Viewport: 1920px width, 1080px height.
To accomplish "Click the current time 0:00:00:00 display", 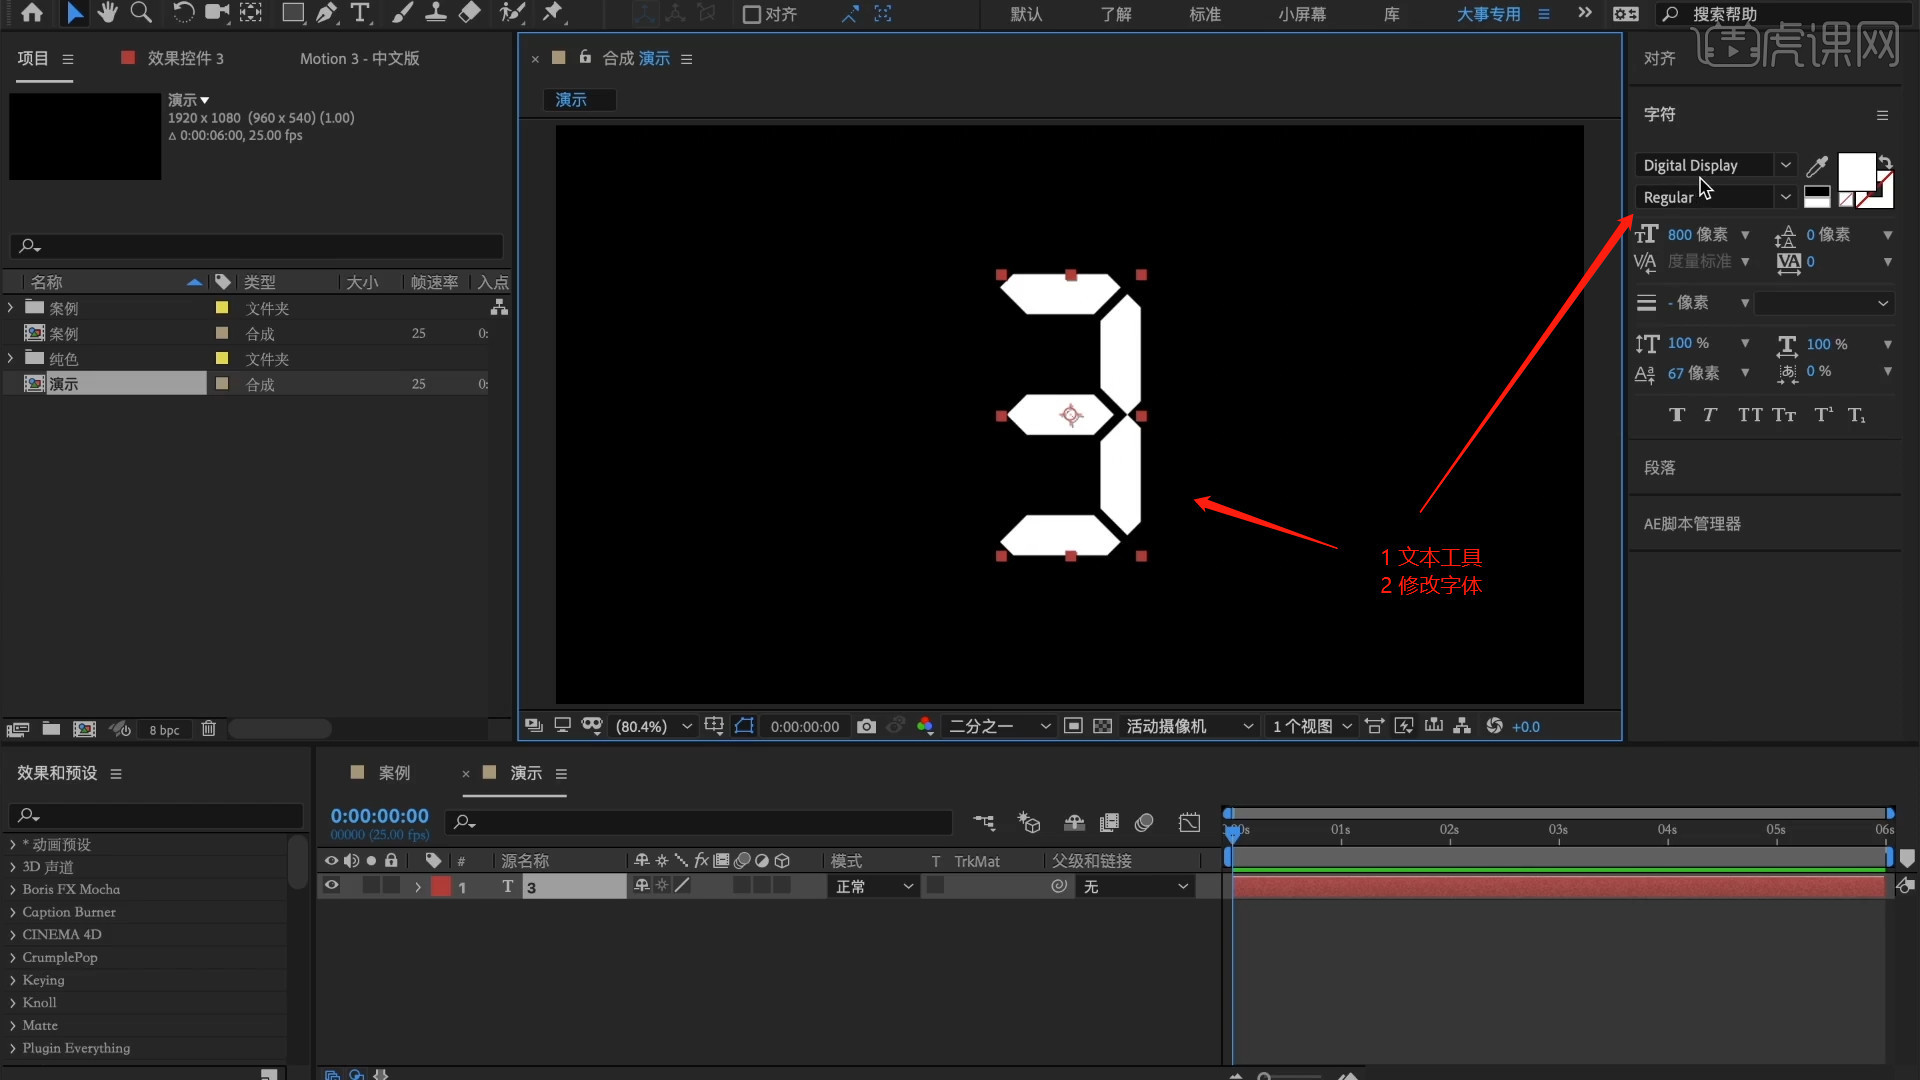I will [379, 816].
